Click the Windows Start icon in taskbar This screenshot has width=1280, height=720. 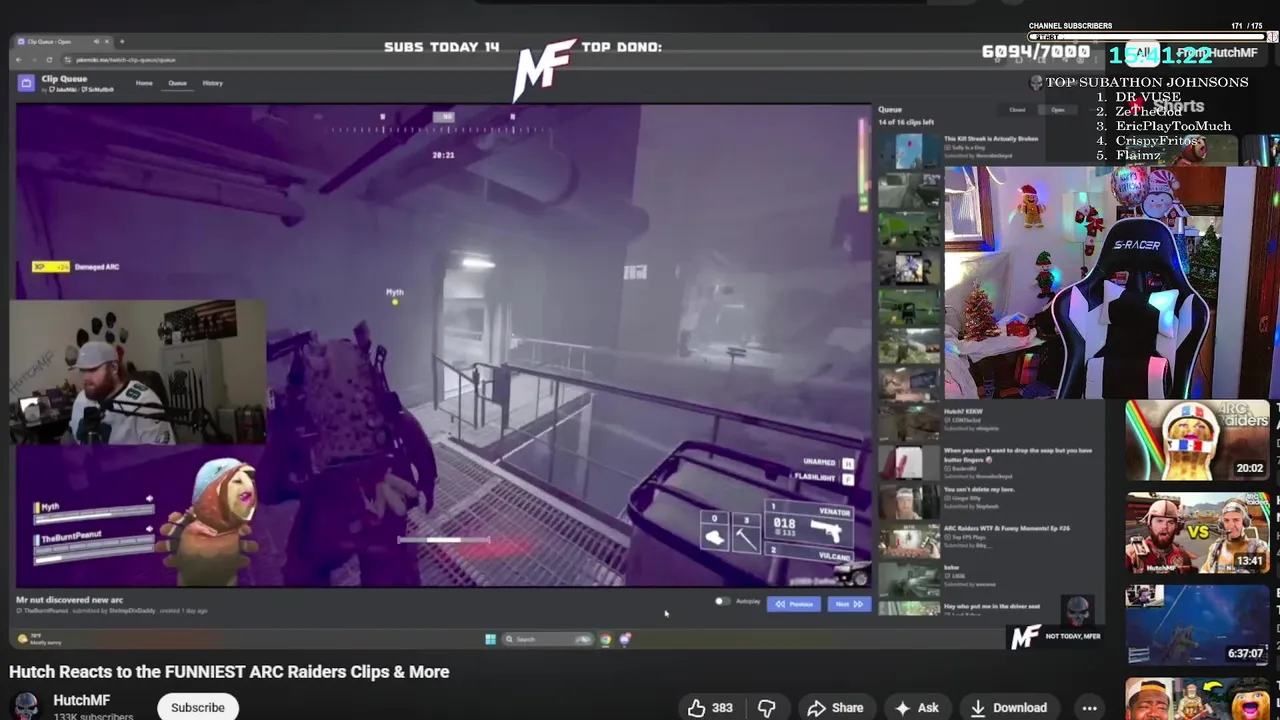pos(490,639)
